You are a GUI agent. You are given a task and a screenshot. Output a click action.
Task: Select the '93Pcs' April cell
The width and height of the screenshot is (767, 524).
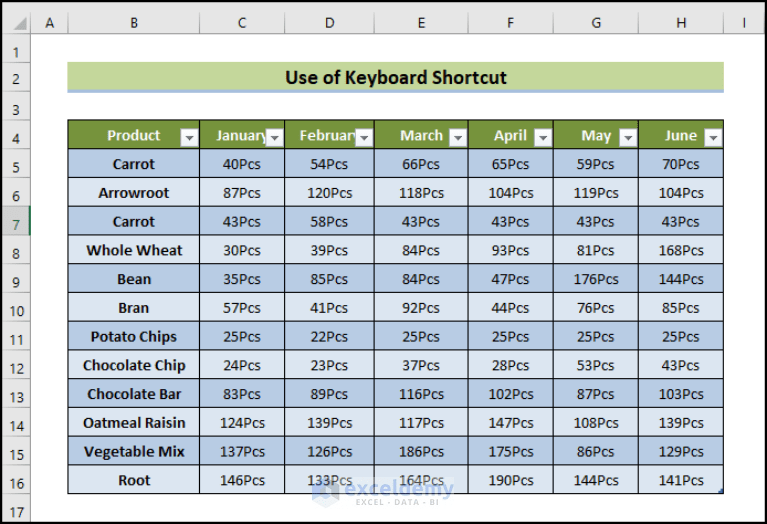(x=511, y=250)
